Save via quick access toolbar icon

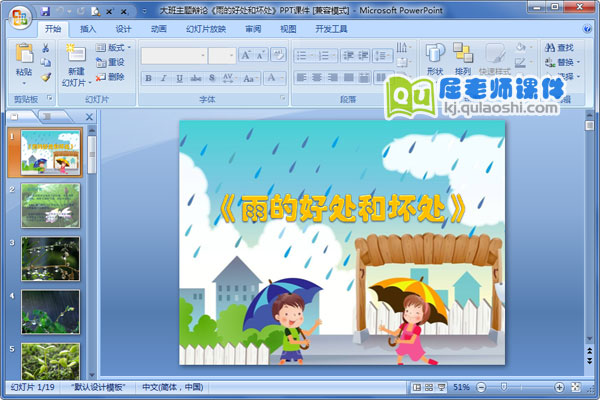point(46,11)
